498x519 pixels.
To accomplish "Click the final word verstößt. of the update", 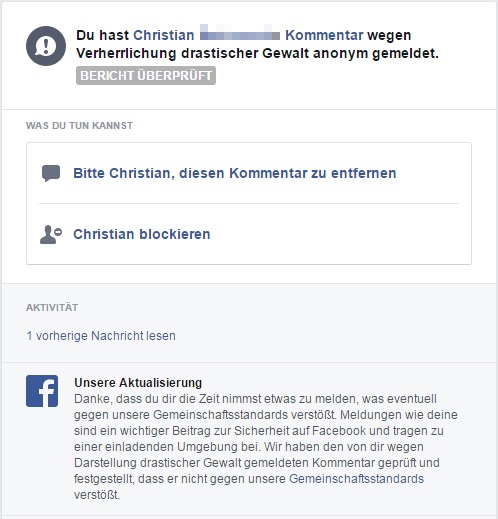I will [x=97, y=495].
